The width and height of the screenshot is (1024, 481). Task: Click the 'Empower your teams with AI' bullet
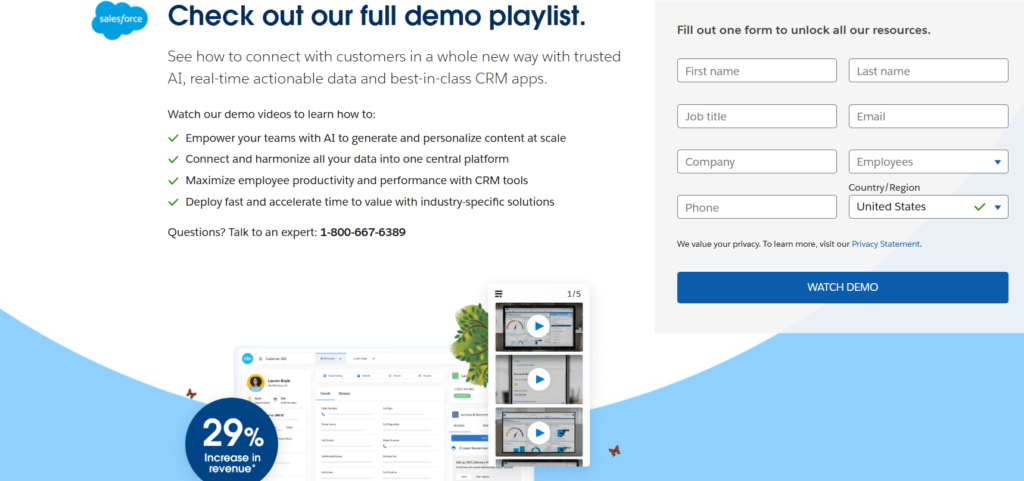tap(367, 138)
